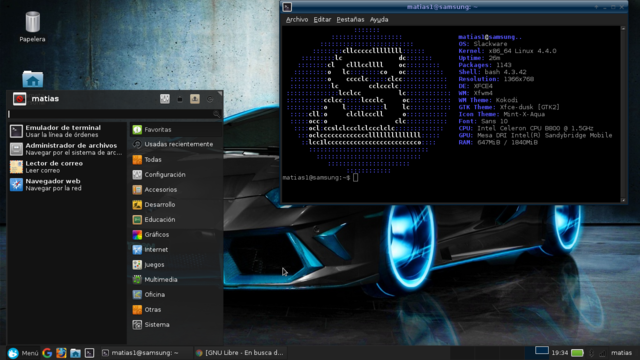Click the Menú button on the panel

coord(23,353)
